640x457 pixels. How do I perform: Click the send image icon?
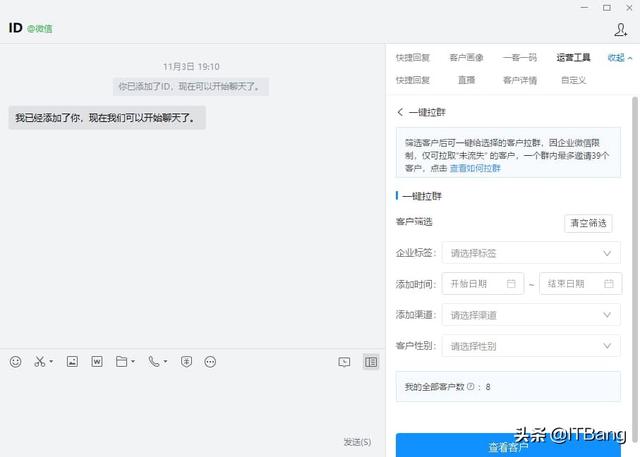click(72, 361)
